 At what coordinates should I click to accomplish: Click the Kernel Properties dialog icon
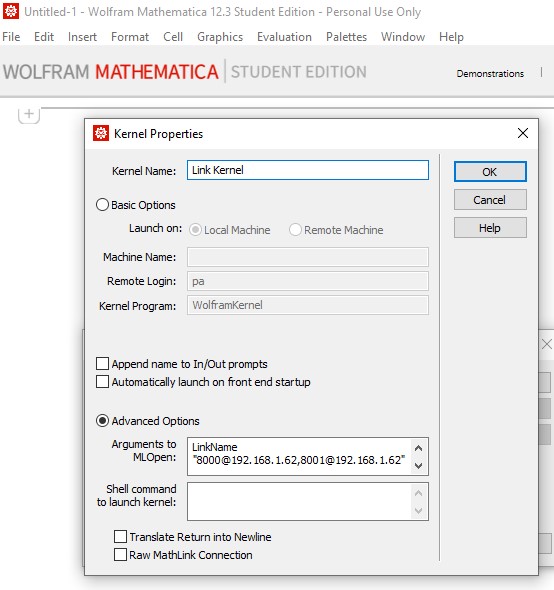101,133
